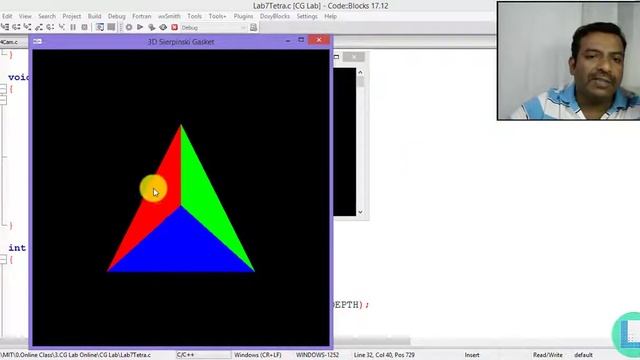Click the Step out debugger icon
The height and width of the screenshot is (360, 640).
pos(39,27)
